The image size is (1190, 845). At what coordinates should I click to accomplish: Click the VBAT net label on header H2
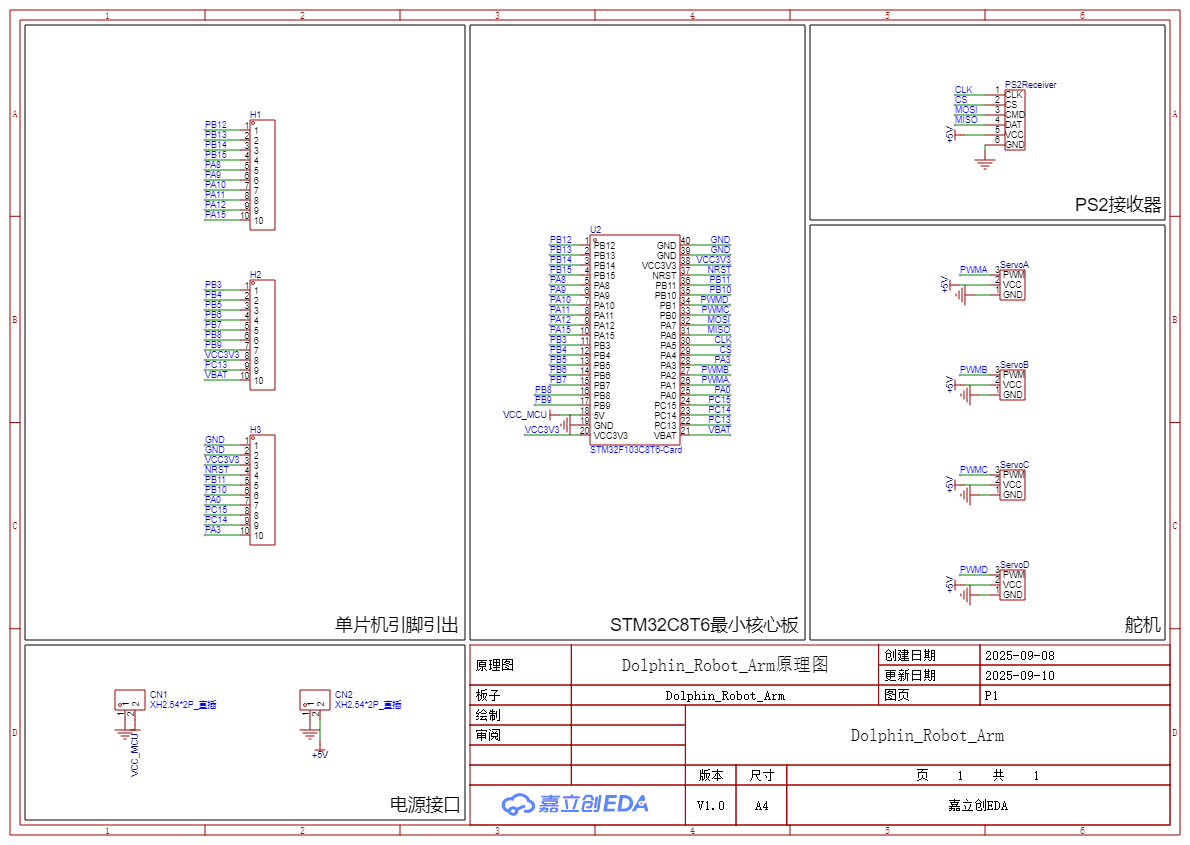click(216, 374)
